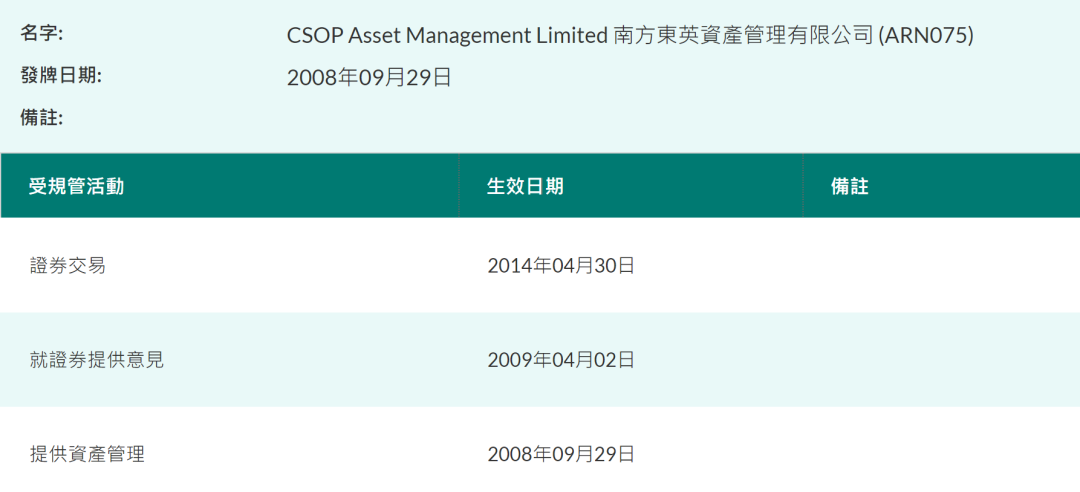This screenshot has height=492, width=1080.
Task: Click the 備註 column header in the table
Action: [850, 186]
